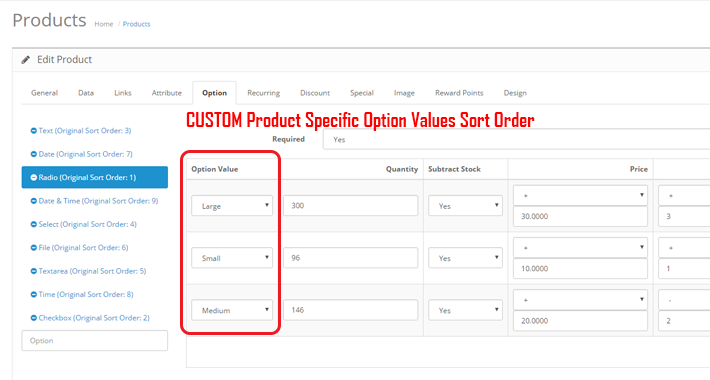Click the price field showing 30.0000
Screen dimensions: 710x380
(580, 216)
